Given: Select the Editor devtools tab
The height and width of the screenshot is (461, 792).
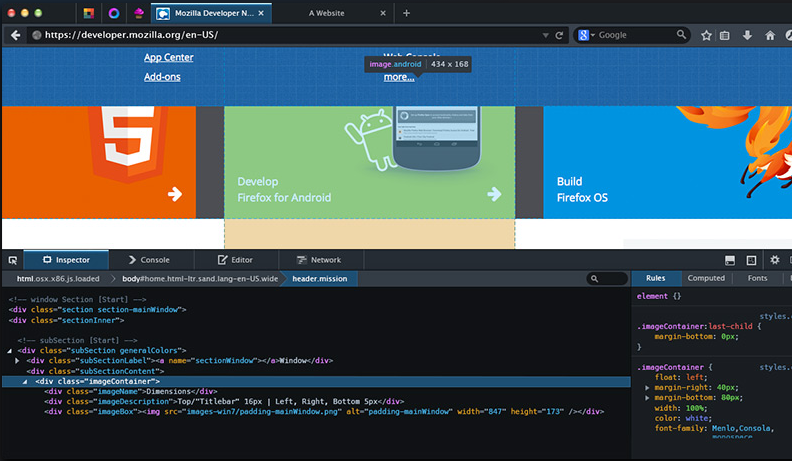Looking at the screenshot, I should coord(235,260).
